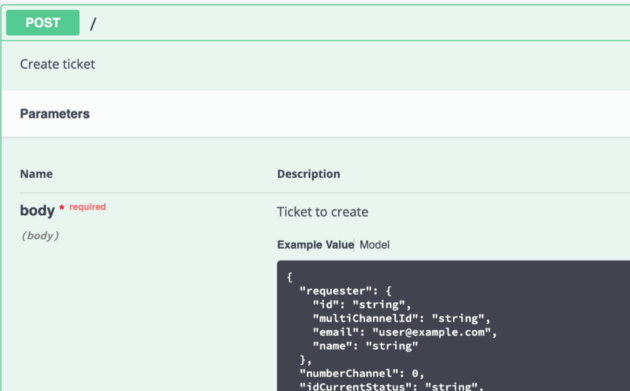Click the "id": "string" line
Screen dimensions: 630x391
tap(362, 305)
